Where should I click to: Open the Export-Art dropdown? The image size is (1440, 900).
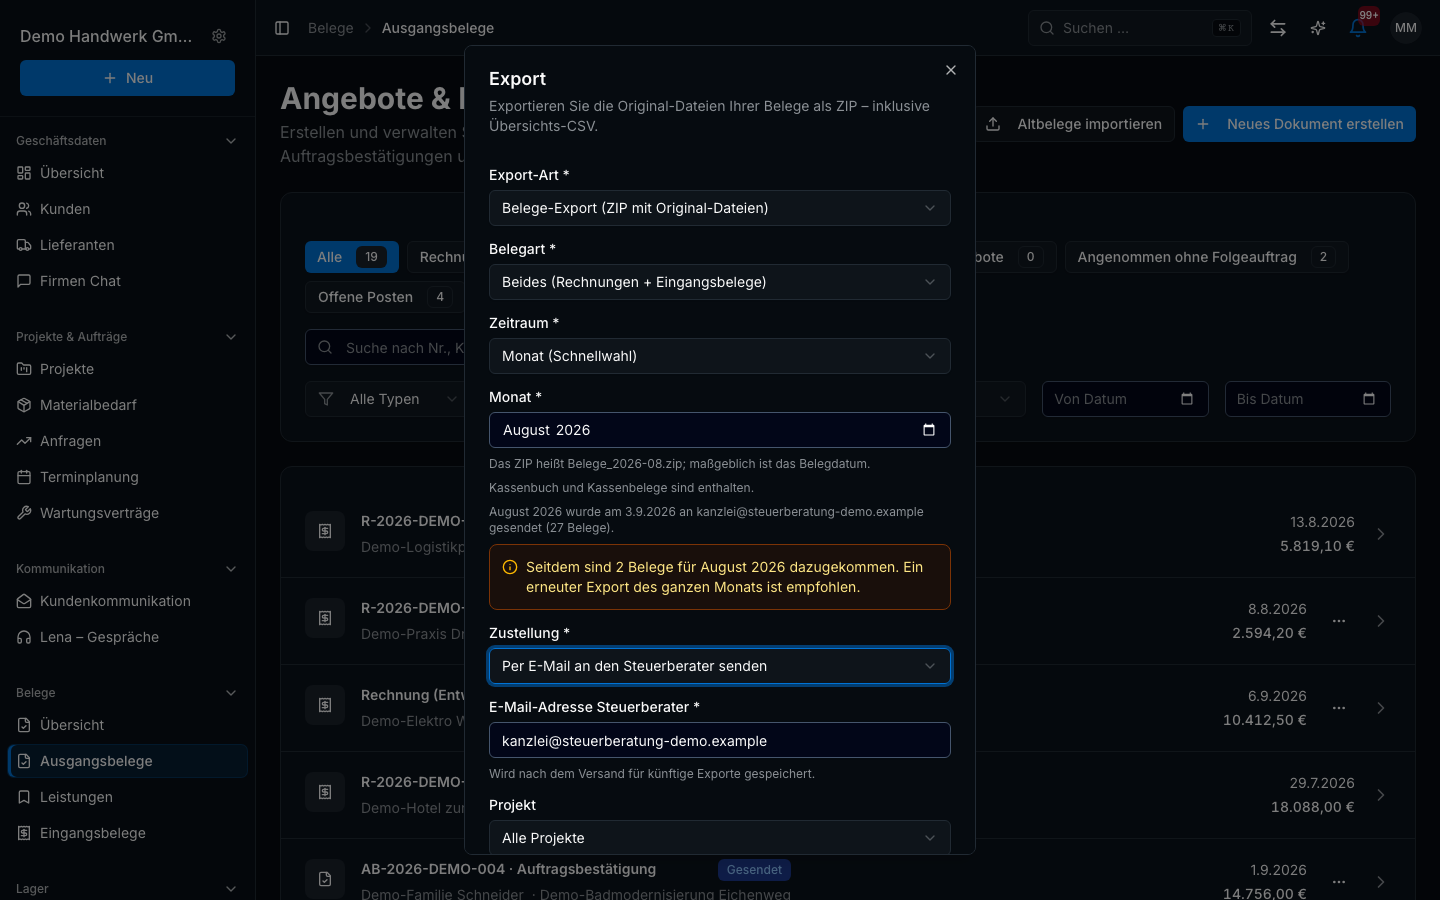720,208
